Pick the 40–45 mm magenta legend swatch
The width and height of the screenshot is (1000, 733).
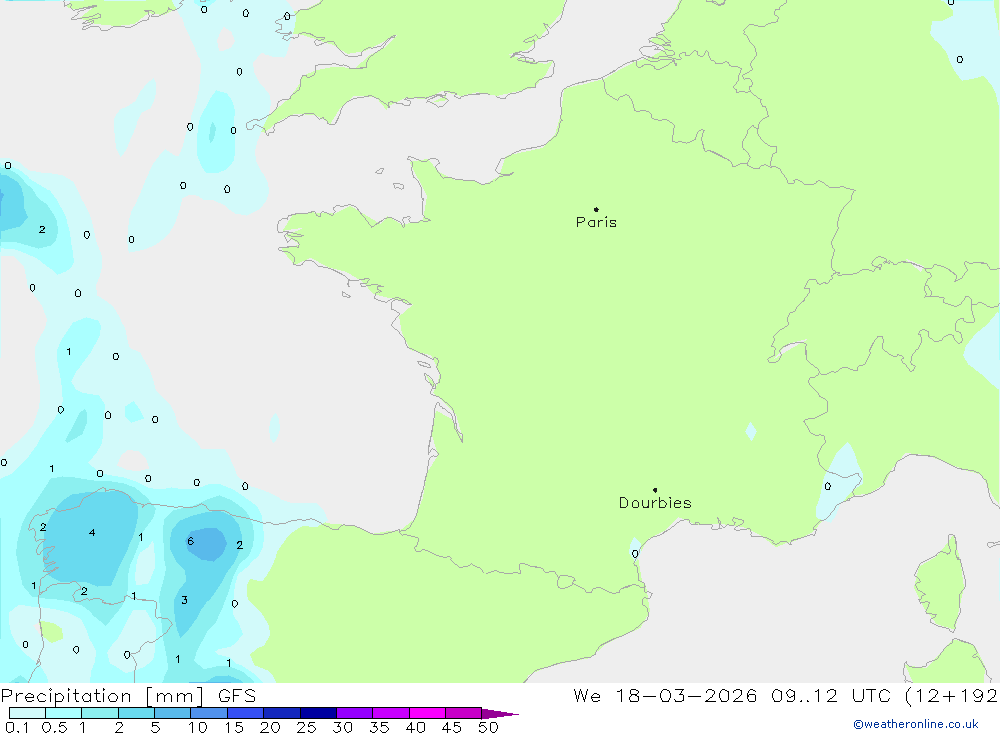tap(427, 713)
